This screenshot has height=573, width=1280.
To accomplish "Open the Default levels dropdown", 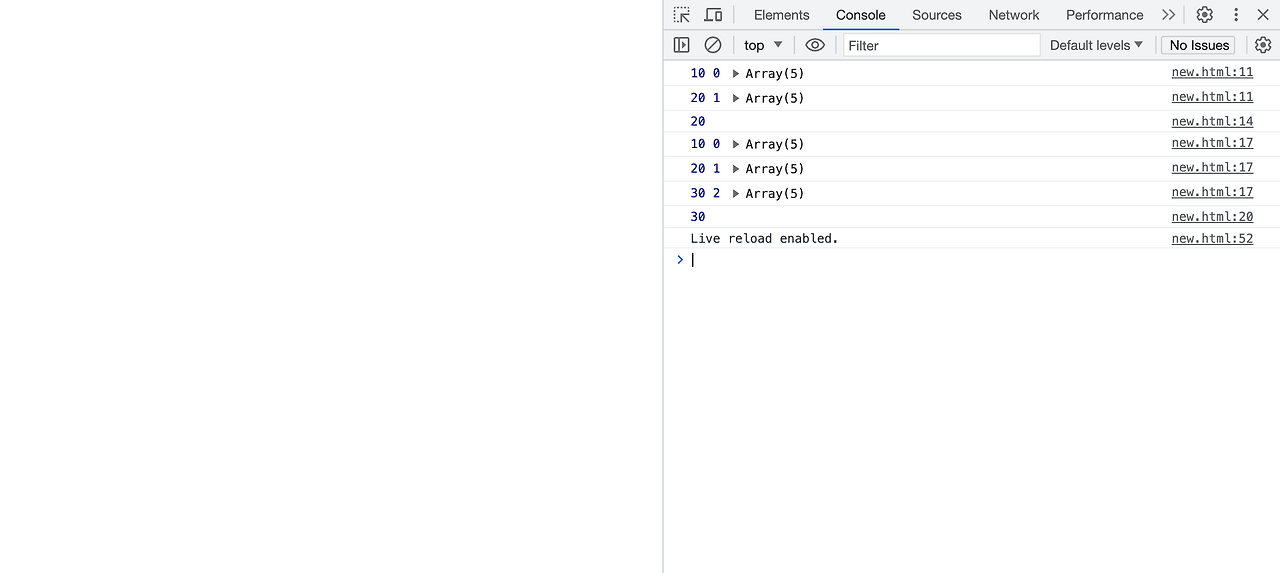I will click(x=1096, y=45).
